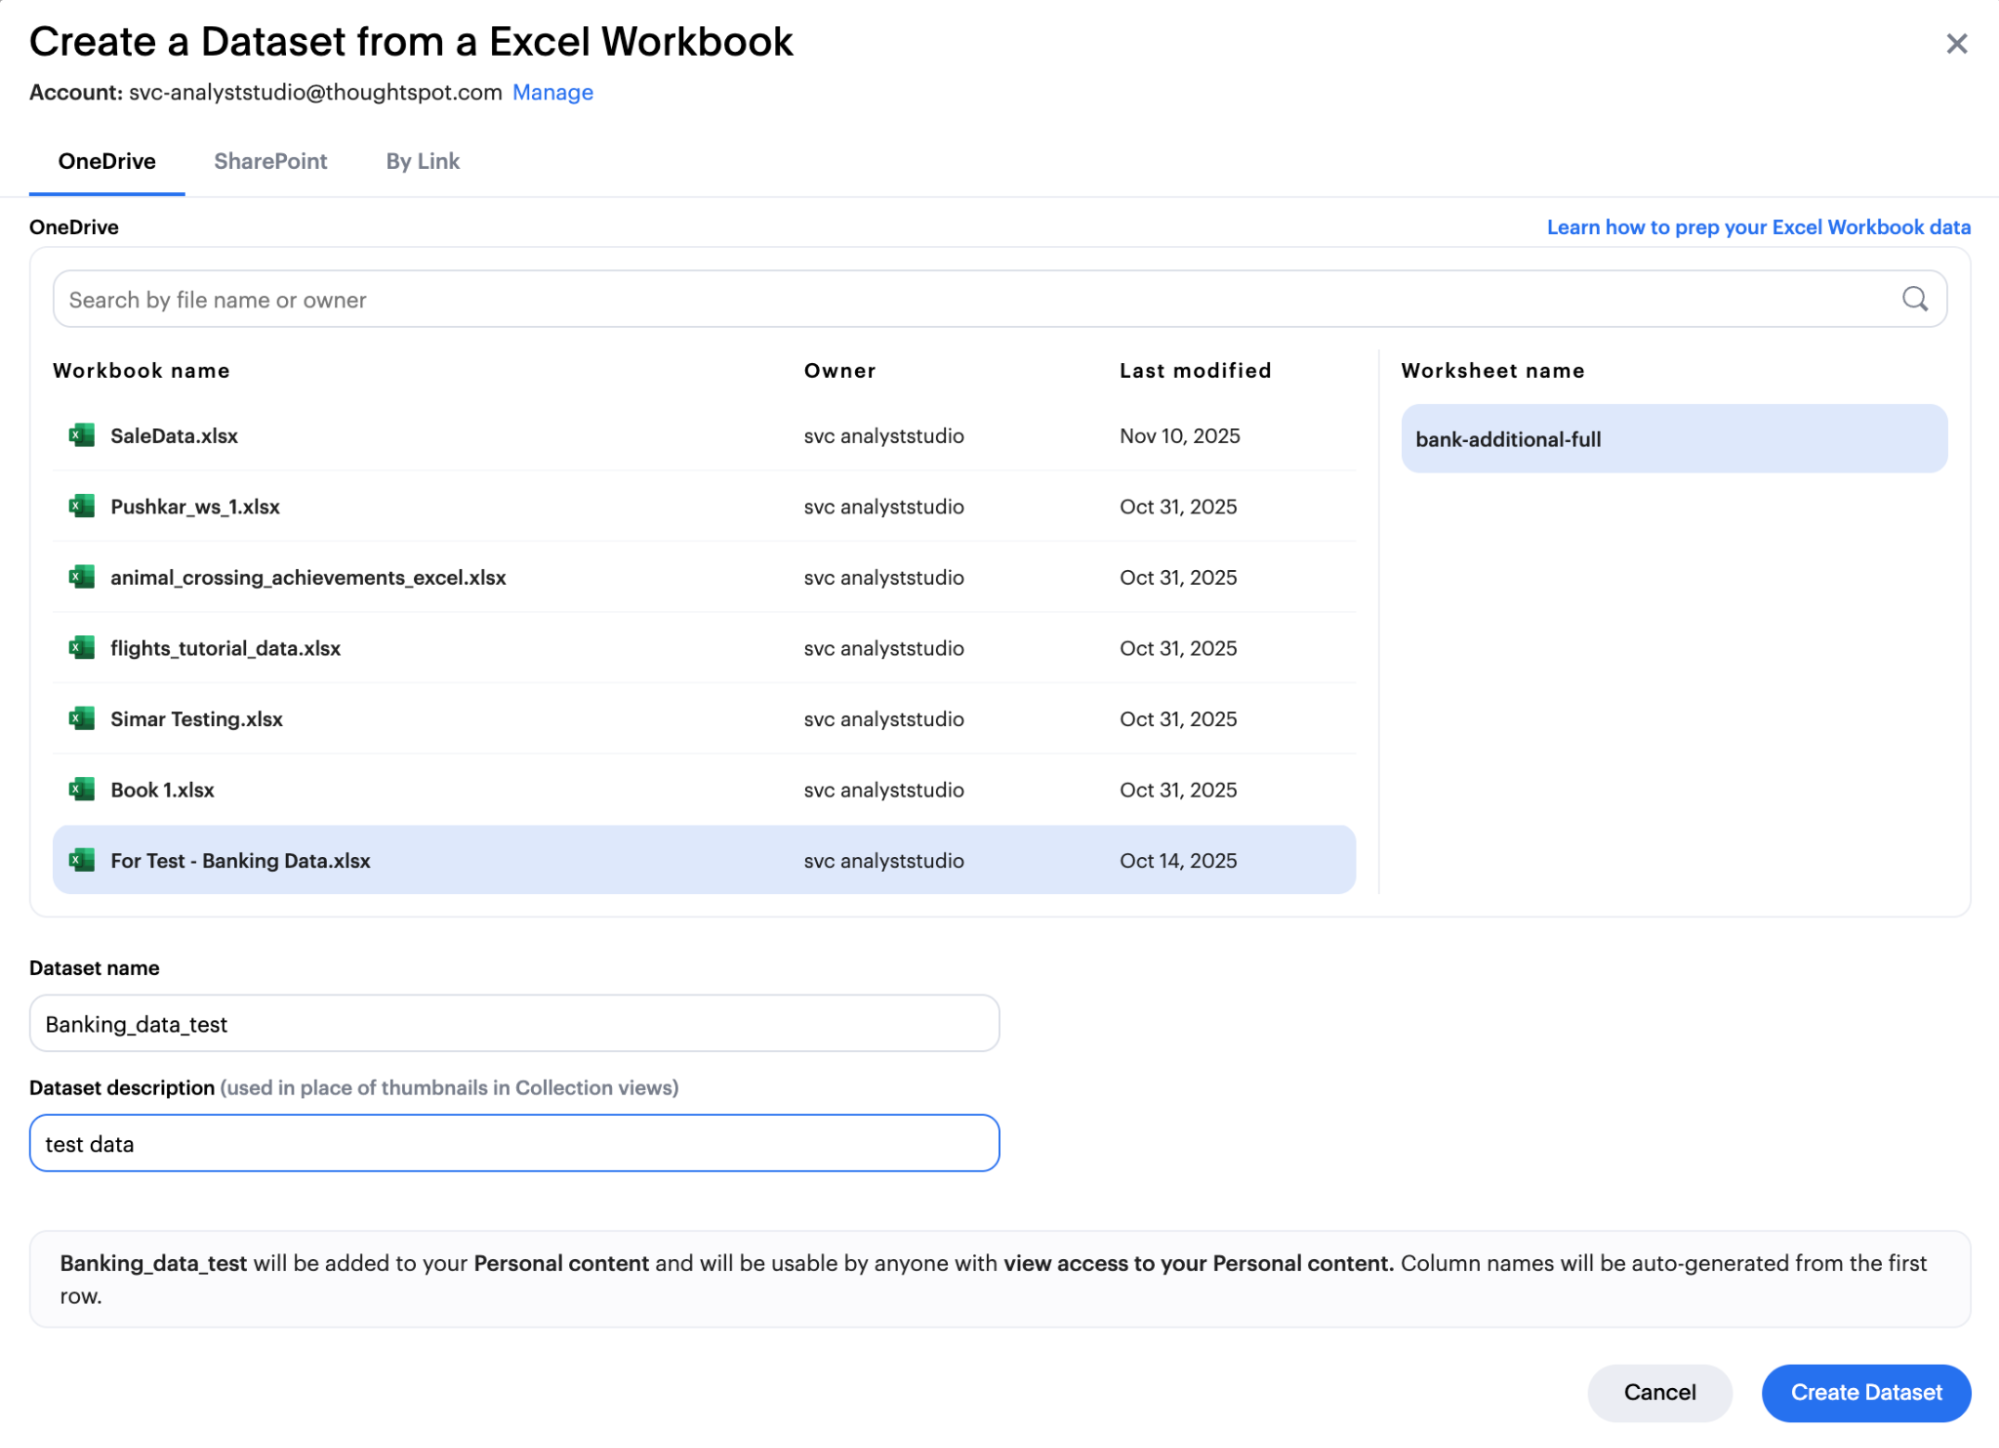Click the search magnifier icon in the search bar
Viewport: 1999px width, 1448px height.
click(1915, 298)
